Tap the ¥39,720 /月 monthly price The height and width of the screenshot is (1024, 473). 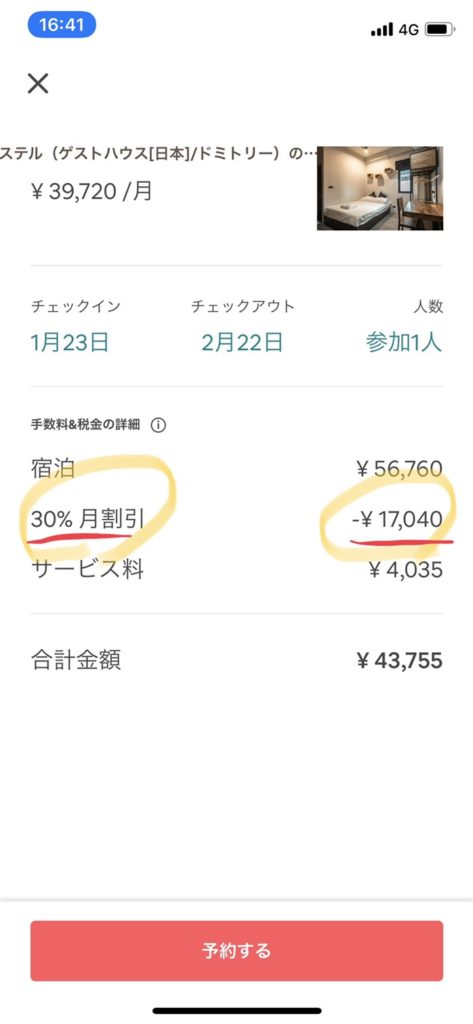point(91,192)
